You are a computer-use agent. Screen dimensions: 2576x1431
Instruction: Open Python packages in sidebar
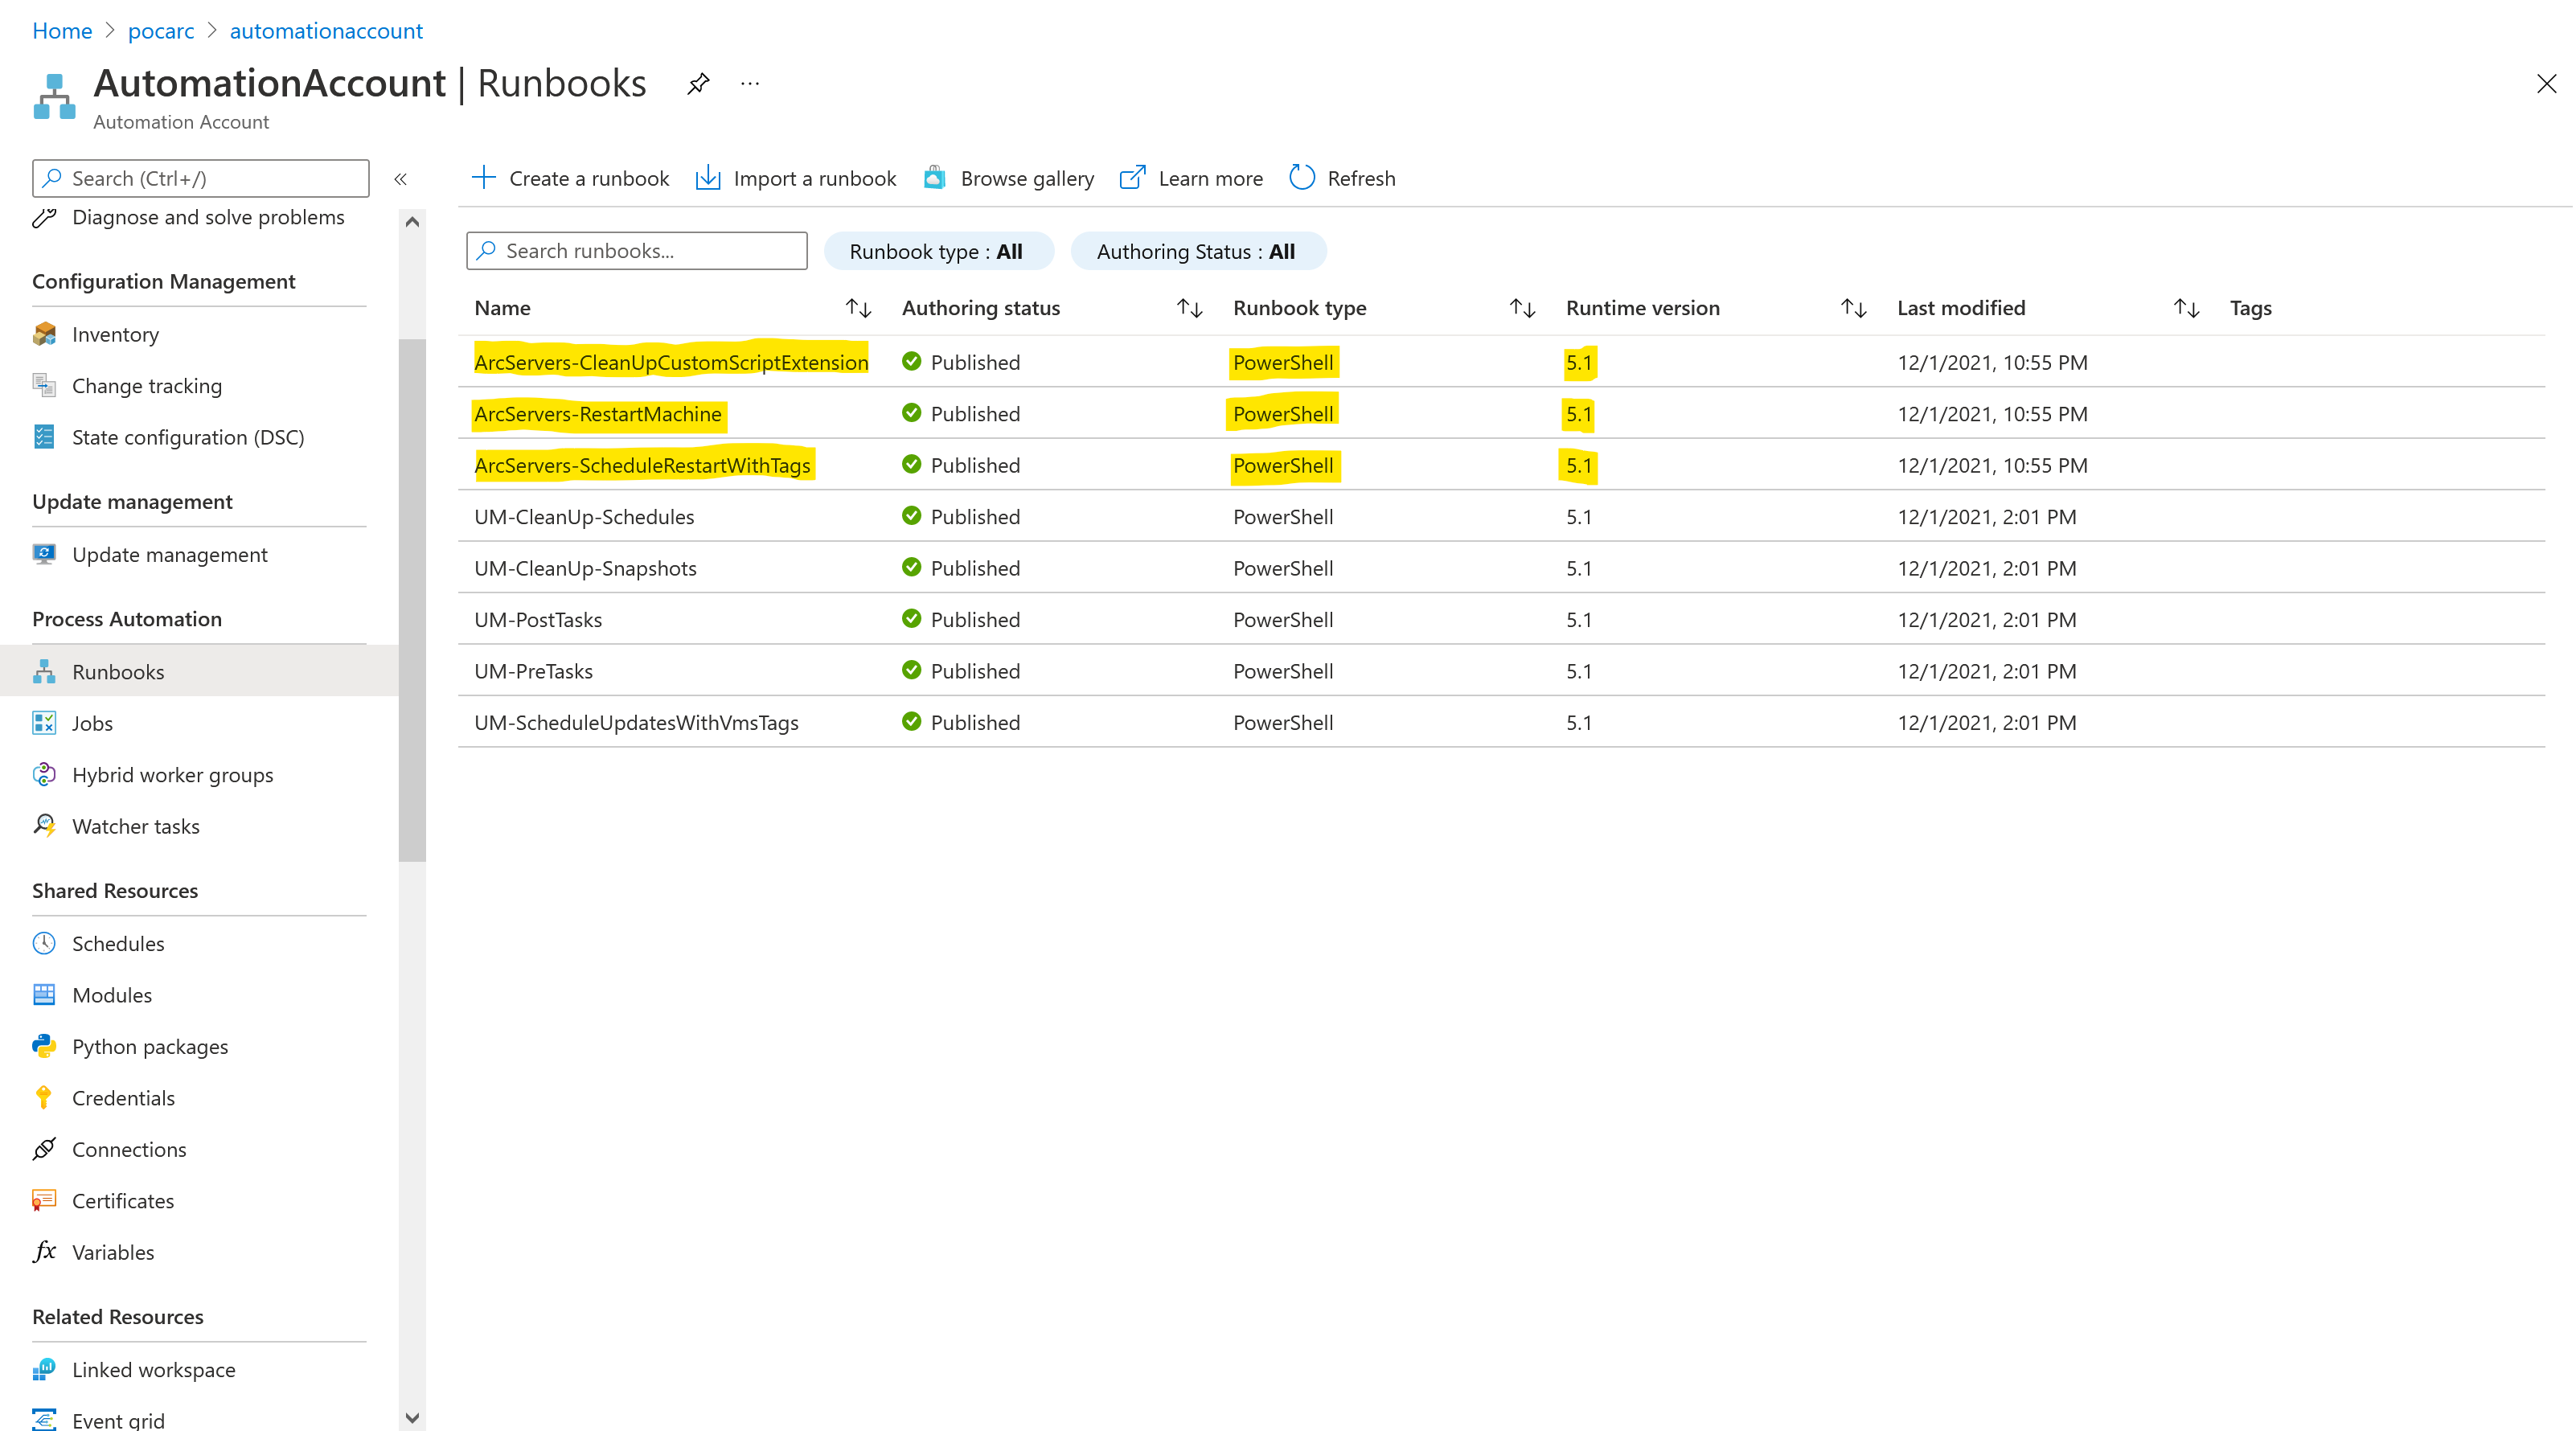(150, 1046)
